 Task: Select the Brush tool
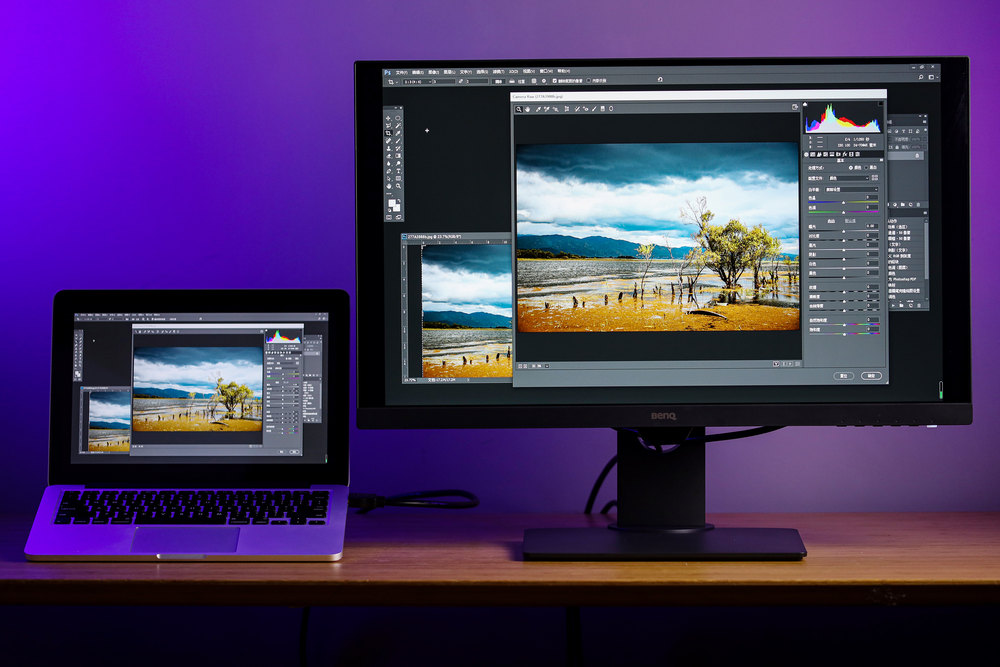point(398,141)
